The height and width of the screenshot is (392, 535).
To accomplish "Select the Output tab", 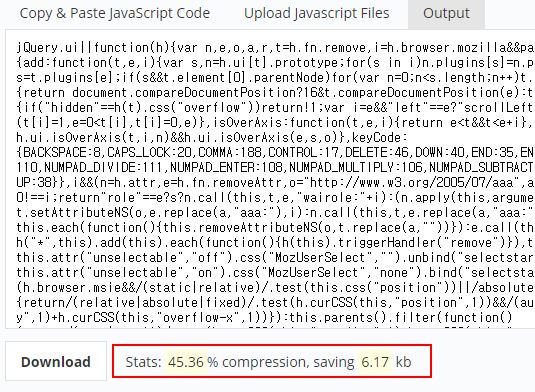I will coord(446,14).
